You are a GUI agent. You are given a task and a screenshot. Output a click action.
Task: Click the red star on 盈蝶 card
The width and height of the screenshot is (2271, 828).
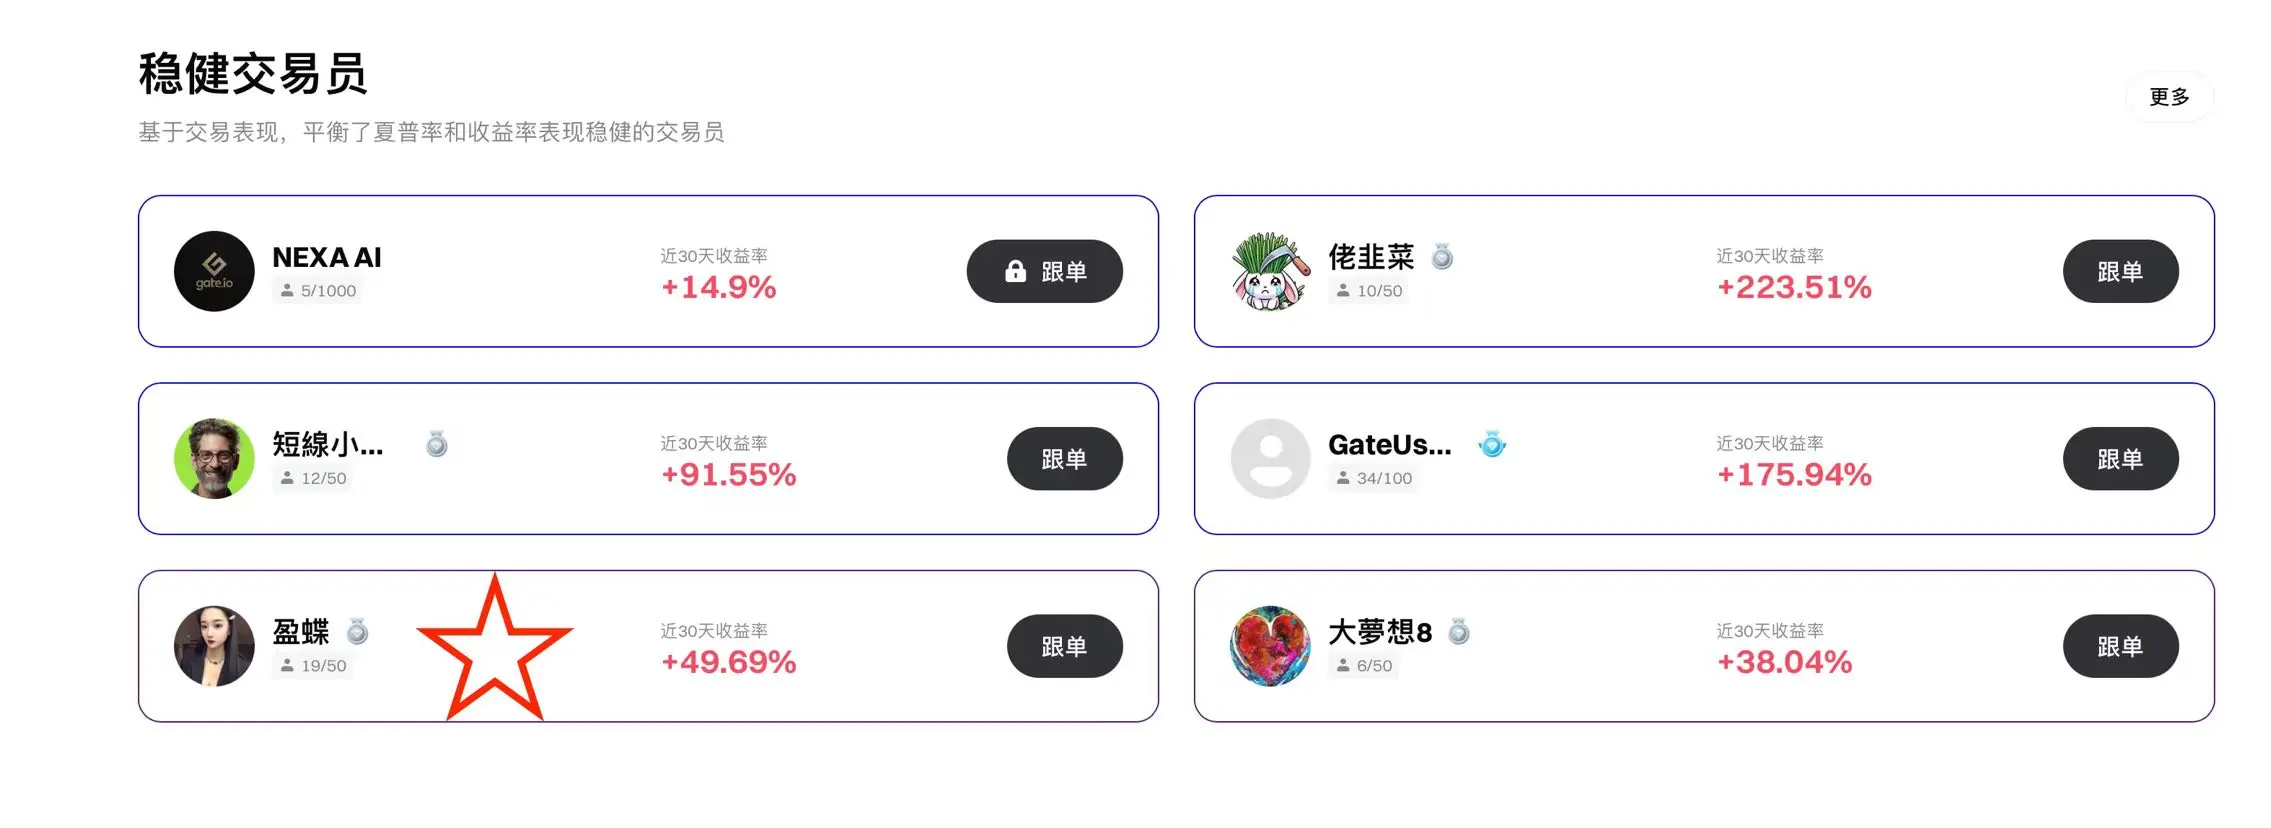tap(494, 652)
